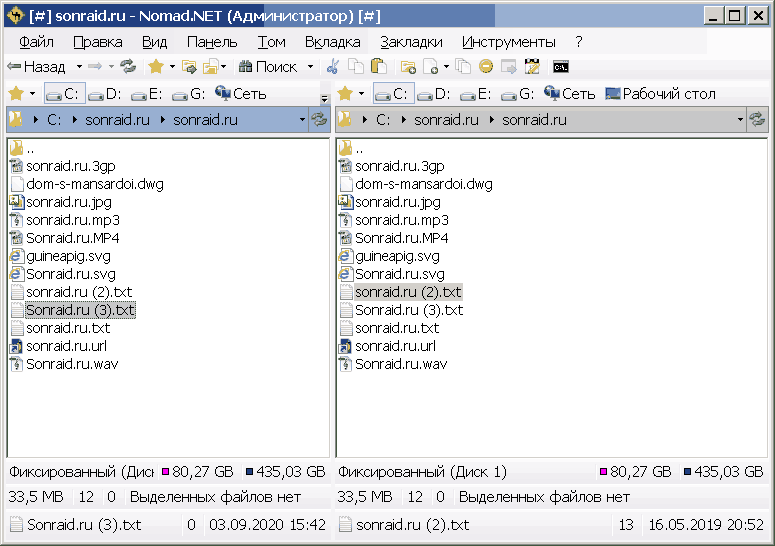The width and height of the screenshot is (775, 546).
Task: Click the refresh icon in the main toolbar
Action: pos(128,66)
